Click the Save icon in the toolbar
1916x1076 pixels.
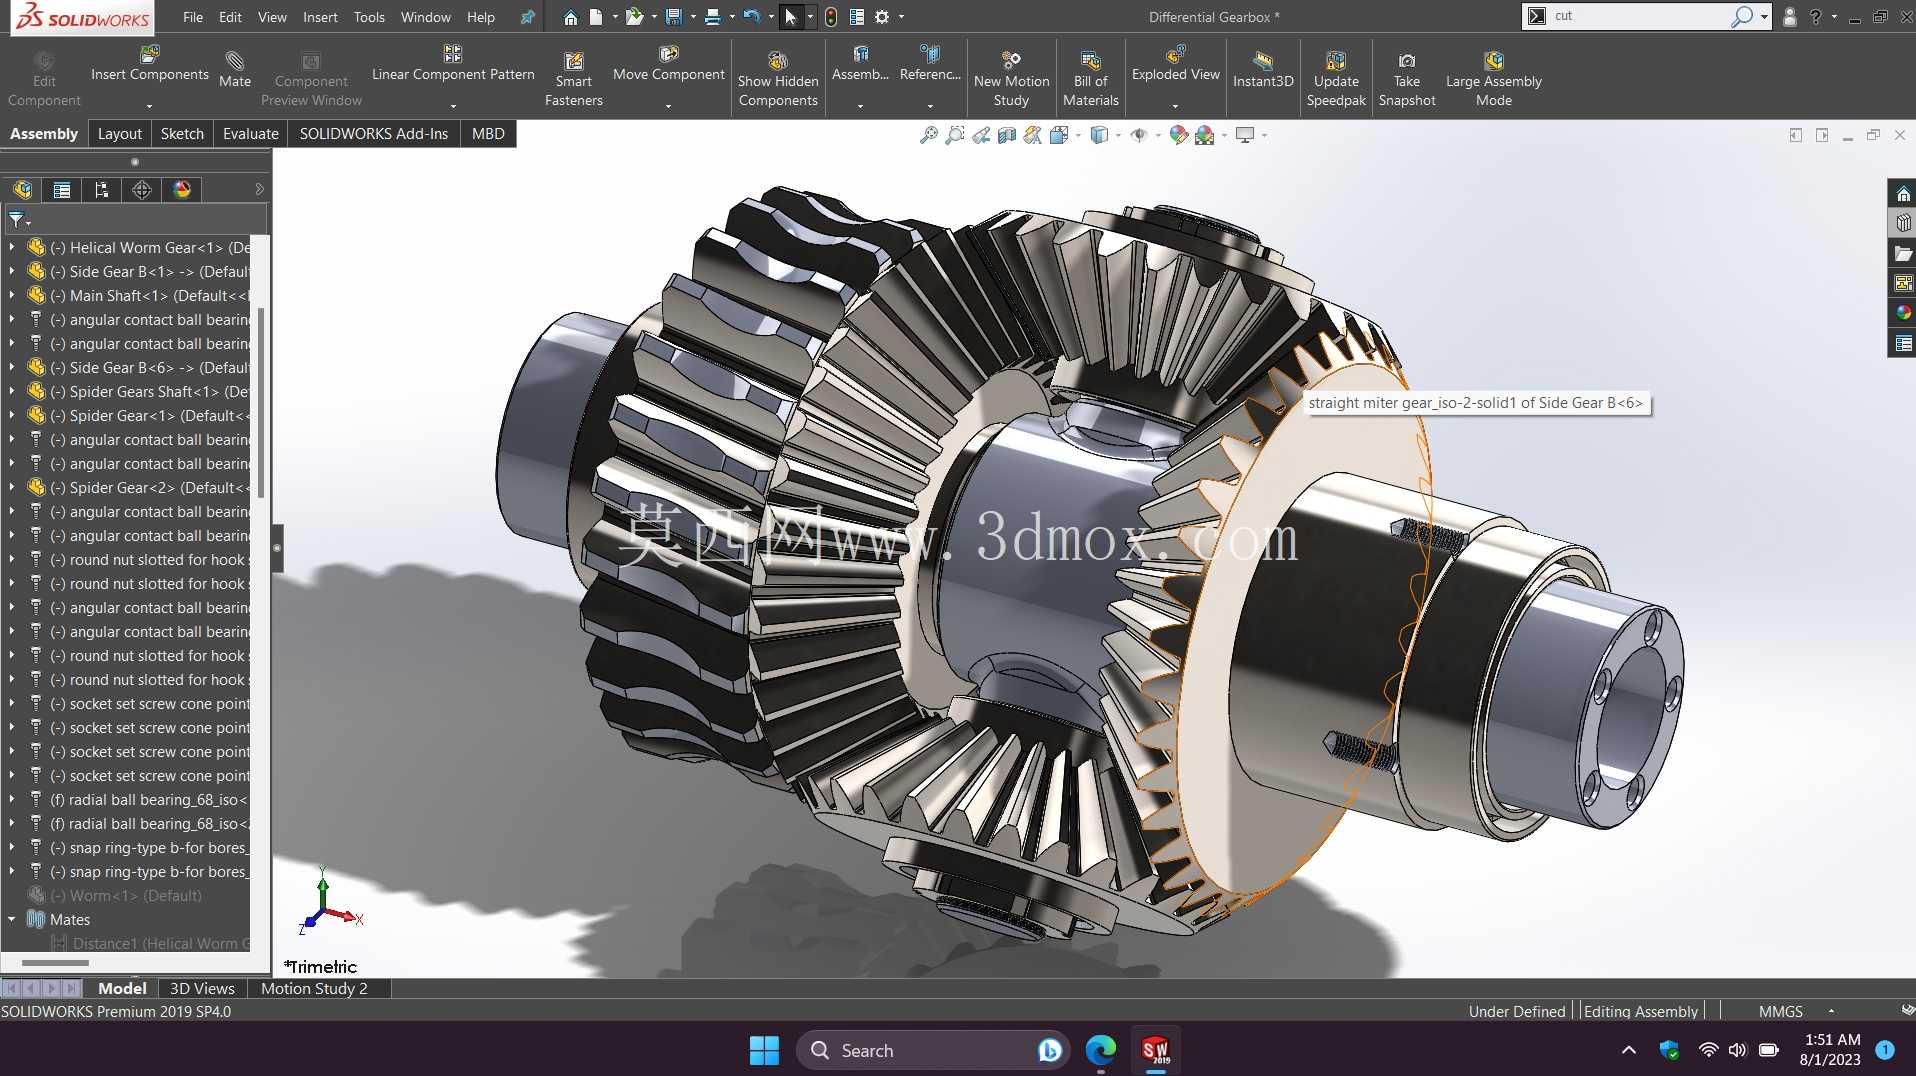[673, 17]
